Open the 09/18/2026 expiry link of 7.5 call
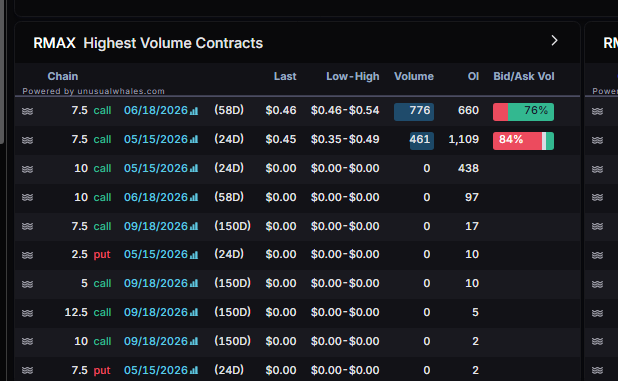Image resolution: width=618 pixels, height=381 pixels. [x=156, y=226]
